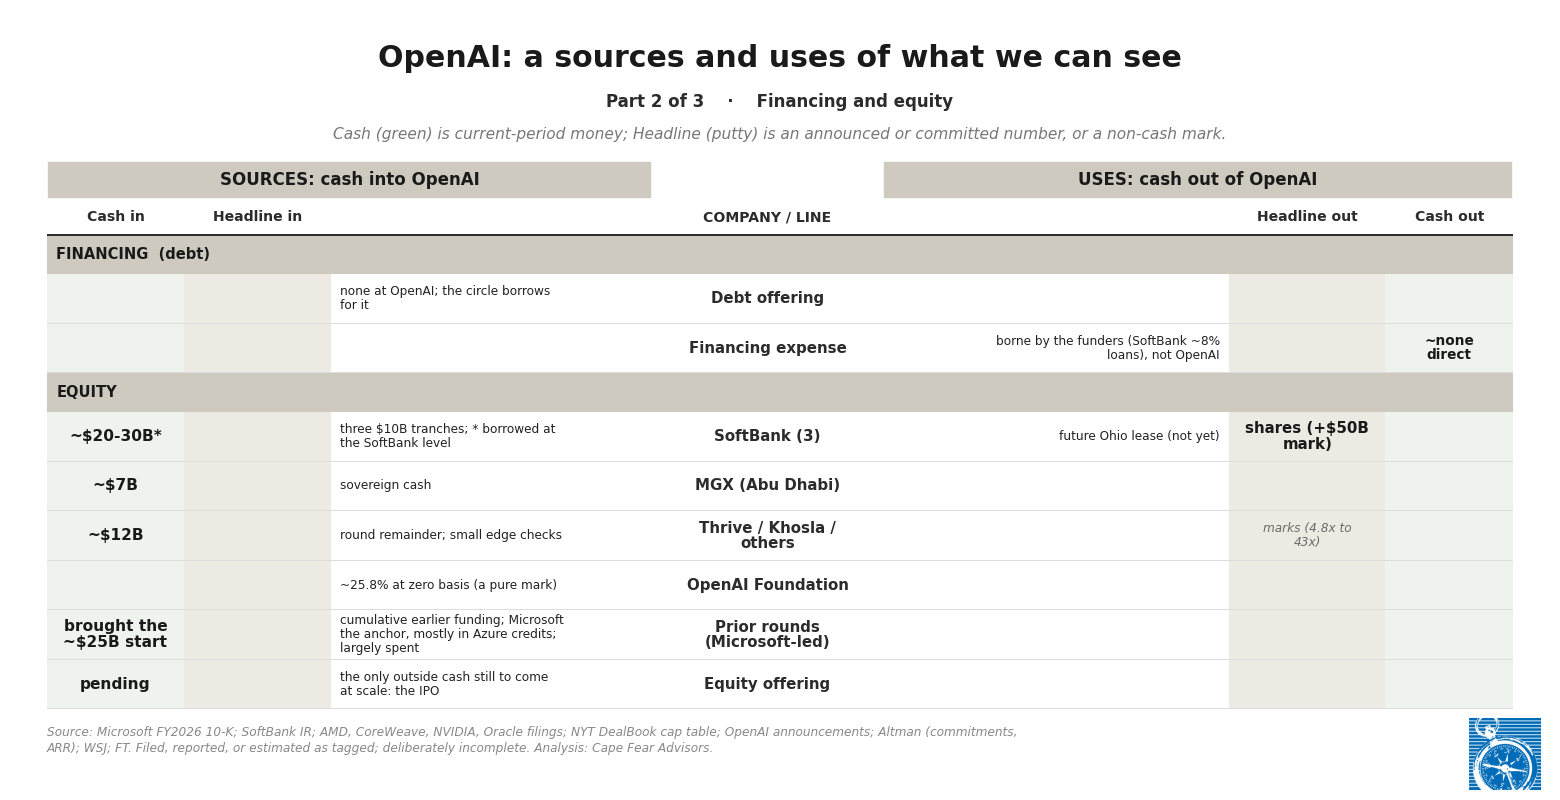Click the 'Debt offering' line label
1560x800 pixels.
click(767, 299)
